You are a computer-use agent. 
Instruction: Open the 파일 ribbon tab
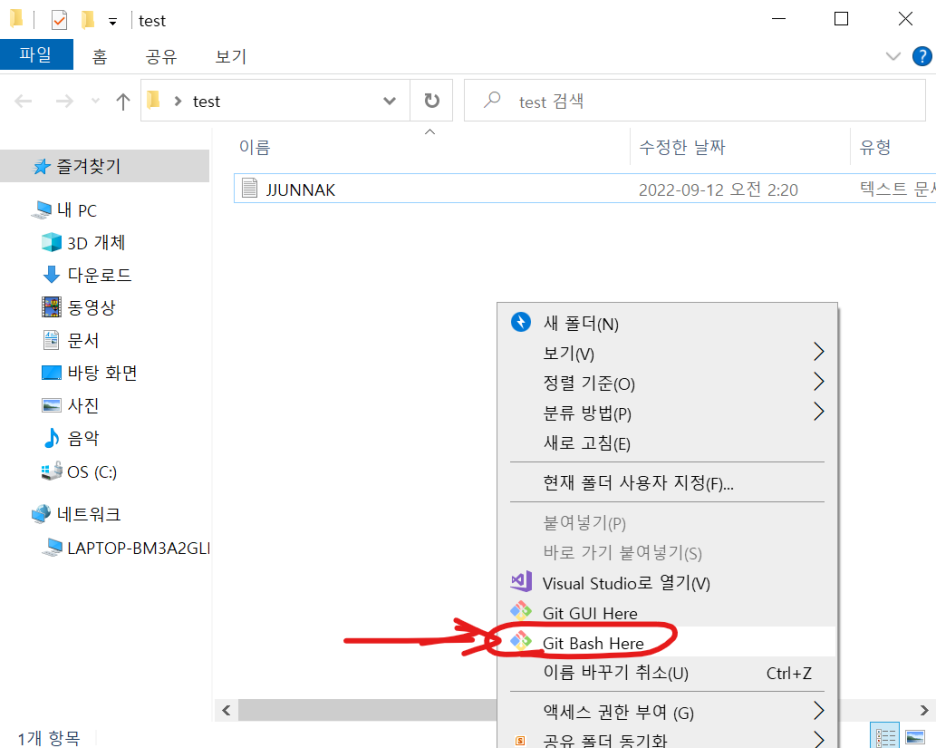click(36, 55)
